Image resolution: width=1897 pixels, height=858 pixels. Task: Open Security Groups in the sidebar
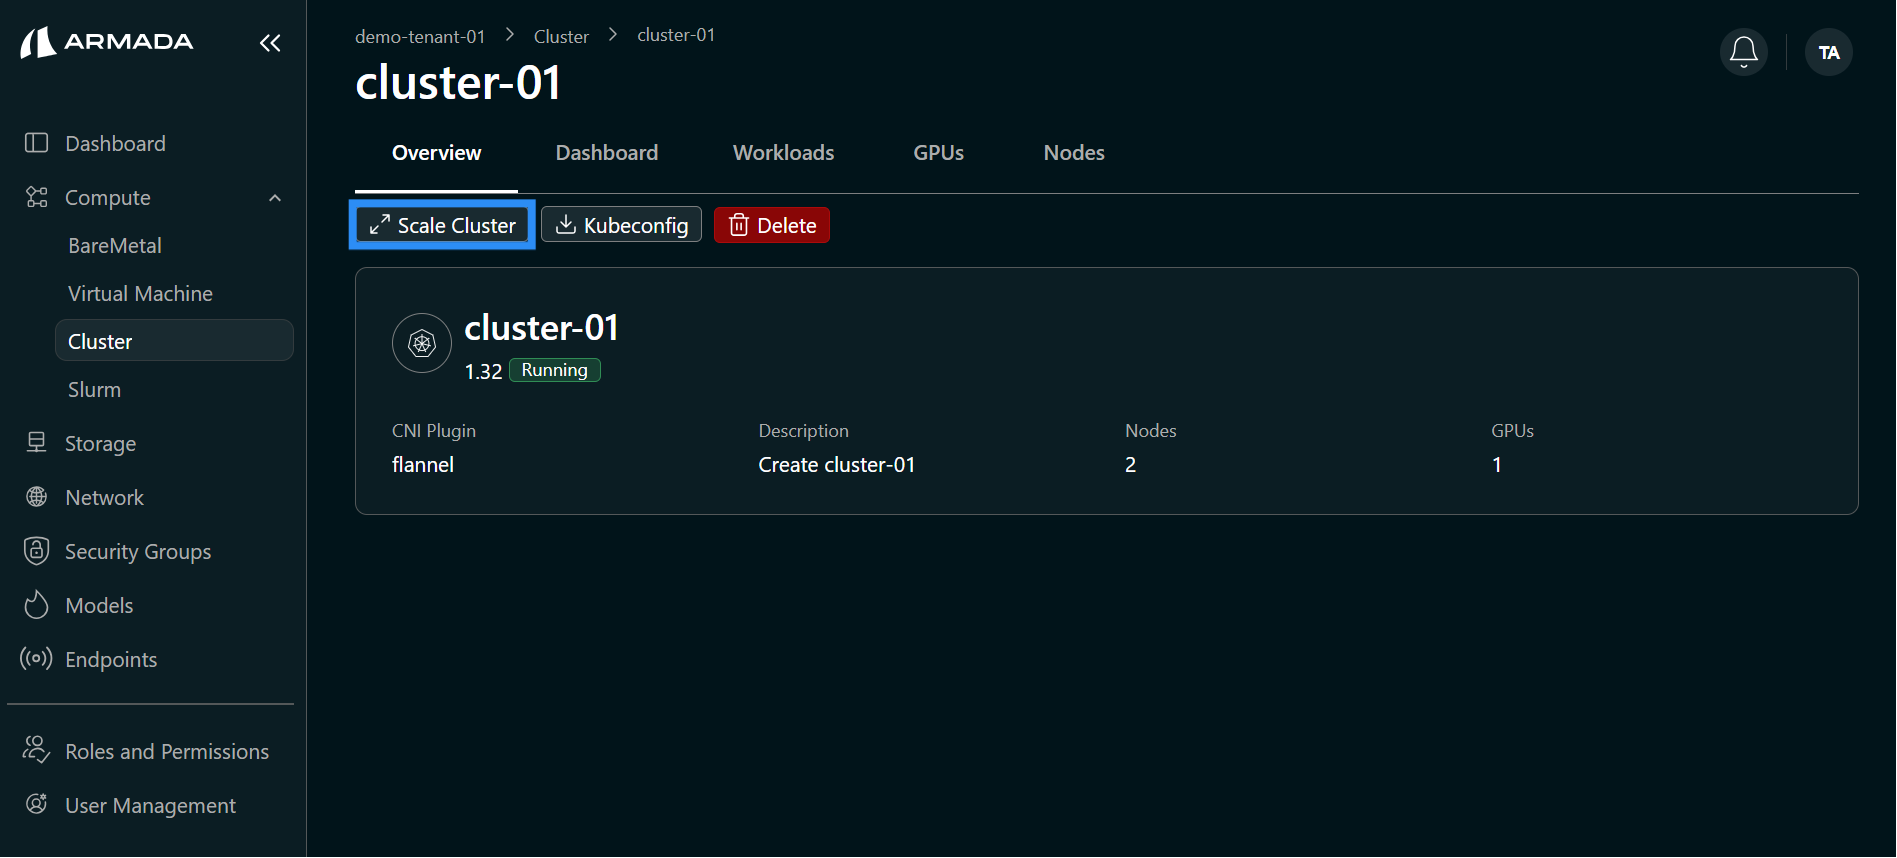[137, 551]
